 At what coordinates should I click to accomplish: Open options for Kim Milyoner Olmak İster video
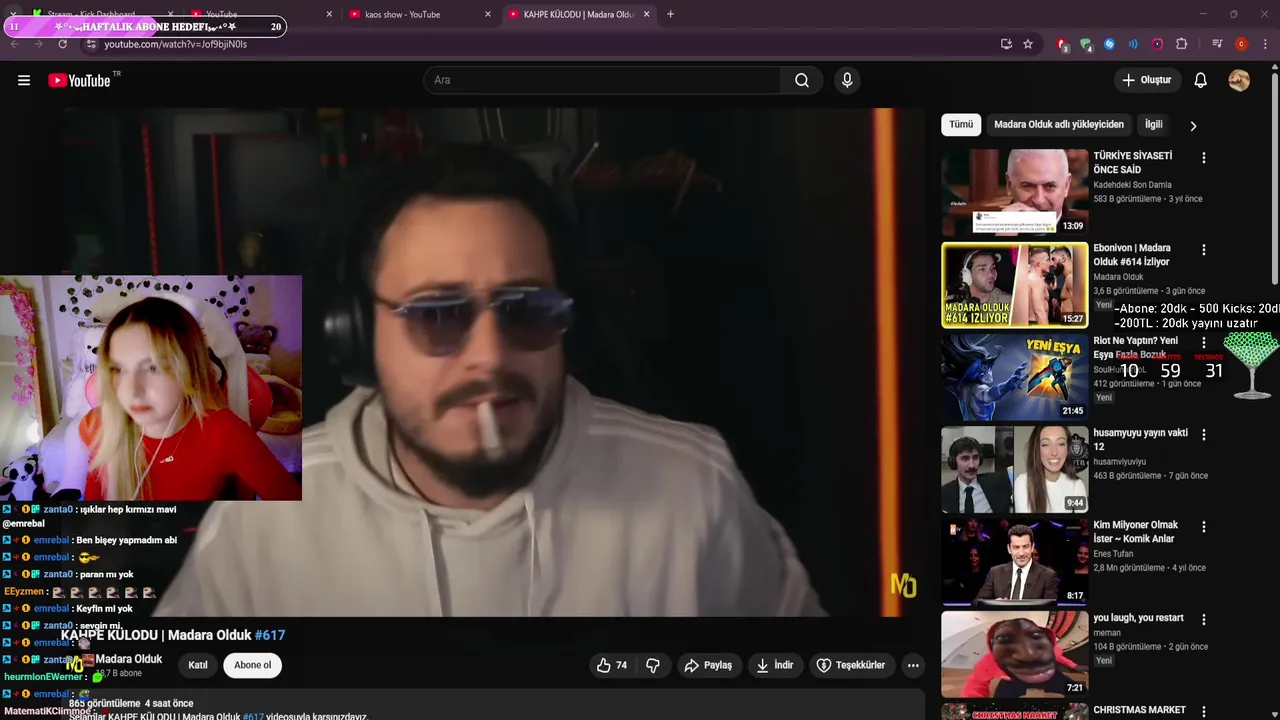(x=1203, y=527)
